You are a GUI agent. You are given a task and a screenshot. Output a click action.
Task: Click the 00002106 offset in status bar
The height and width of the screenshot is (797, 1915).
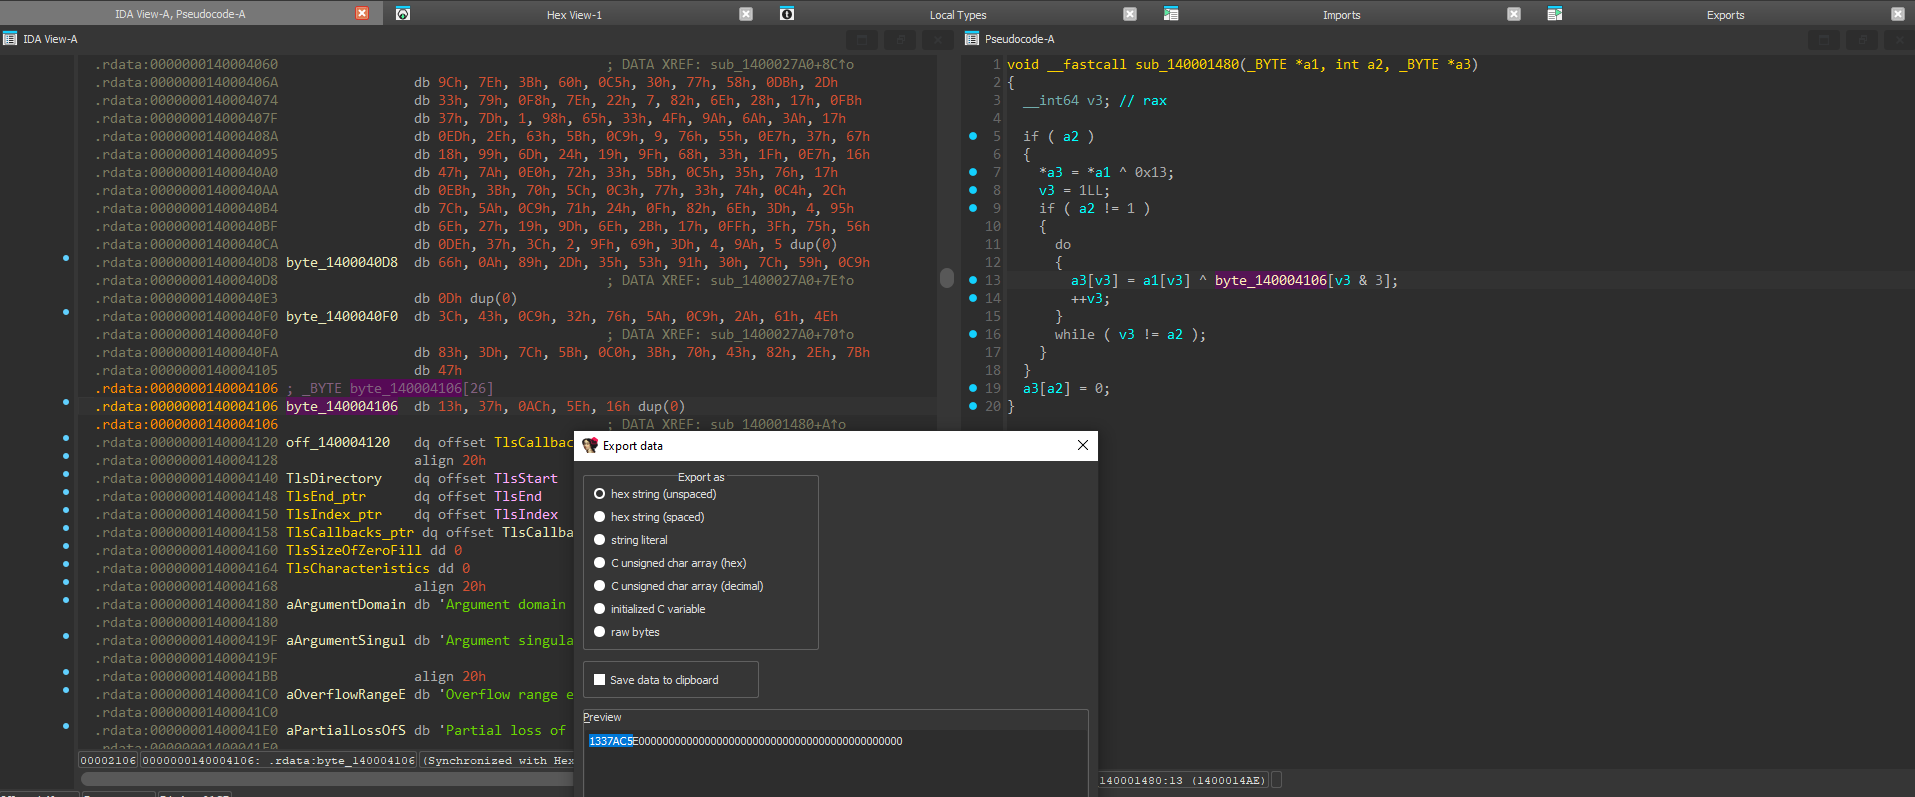(108, 761)
